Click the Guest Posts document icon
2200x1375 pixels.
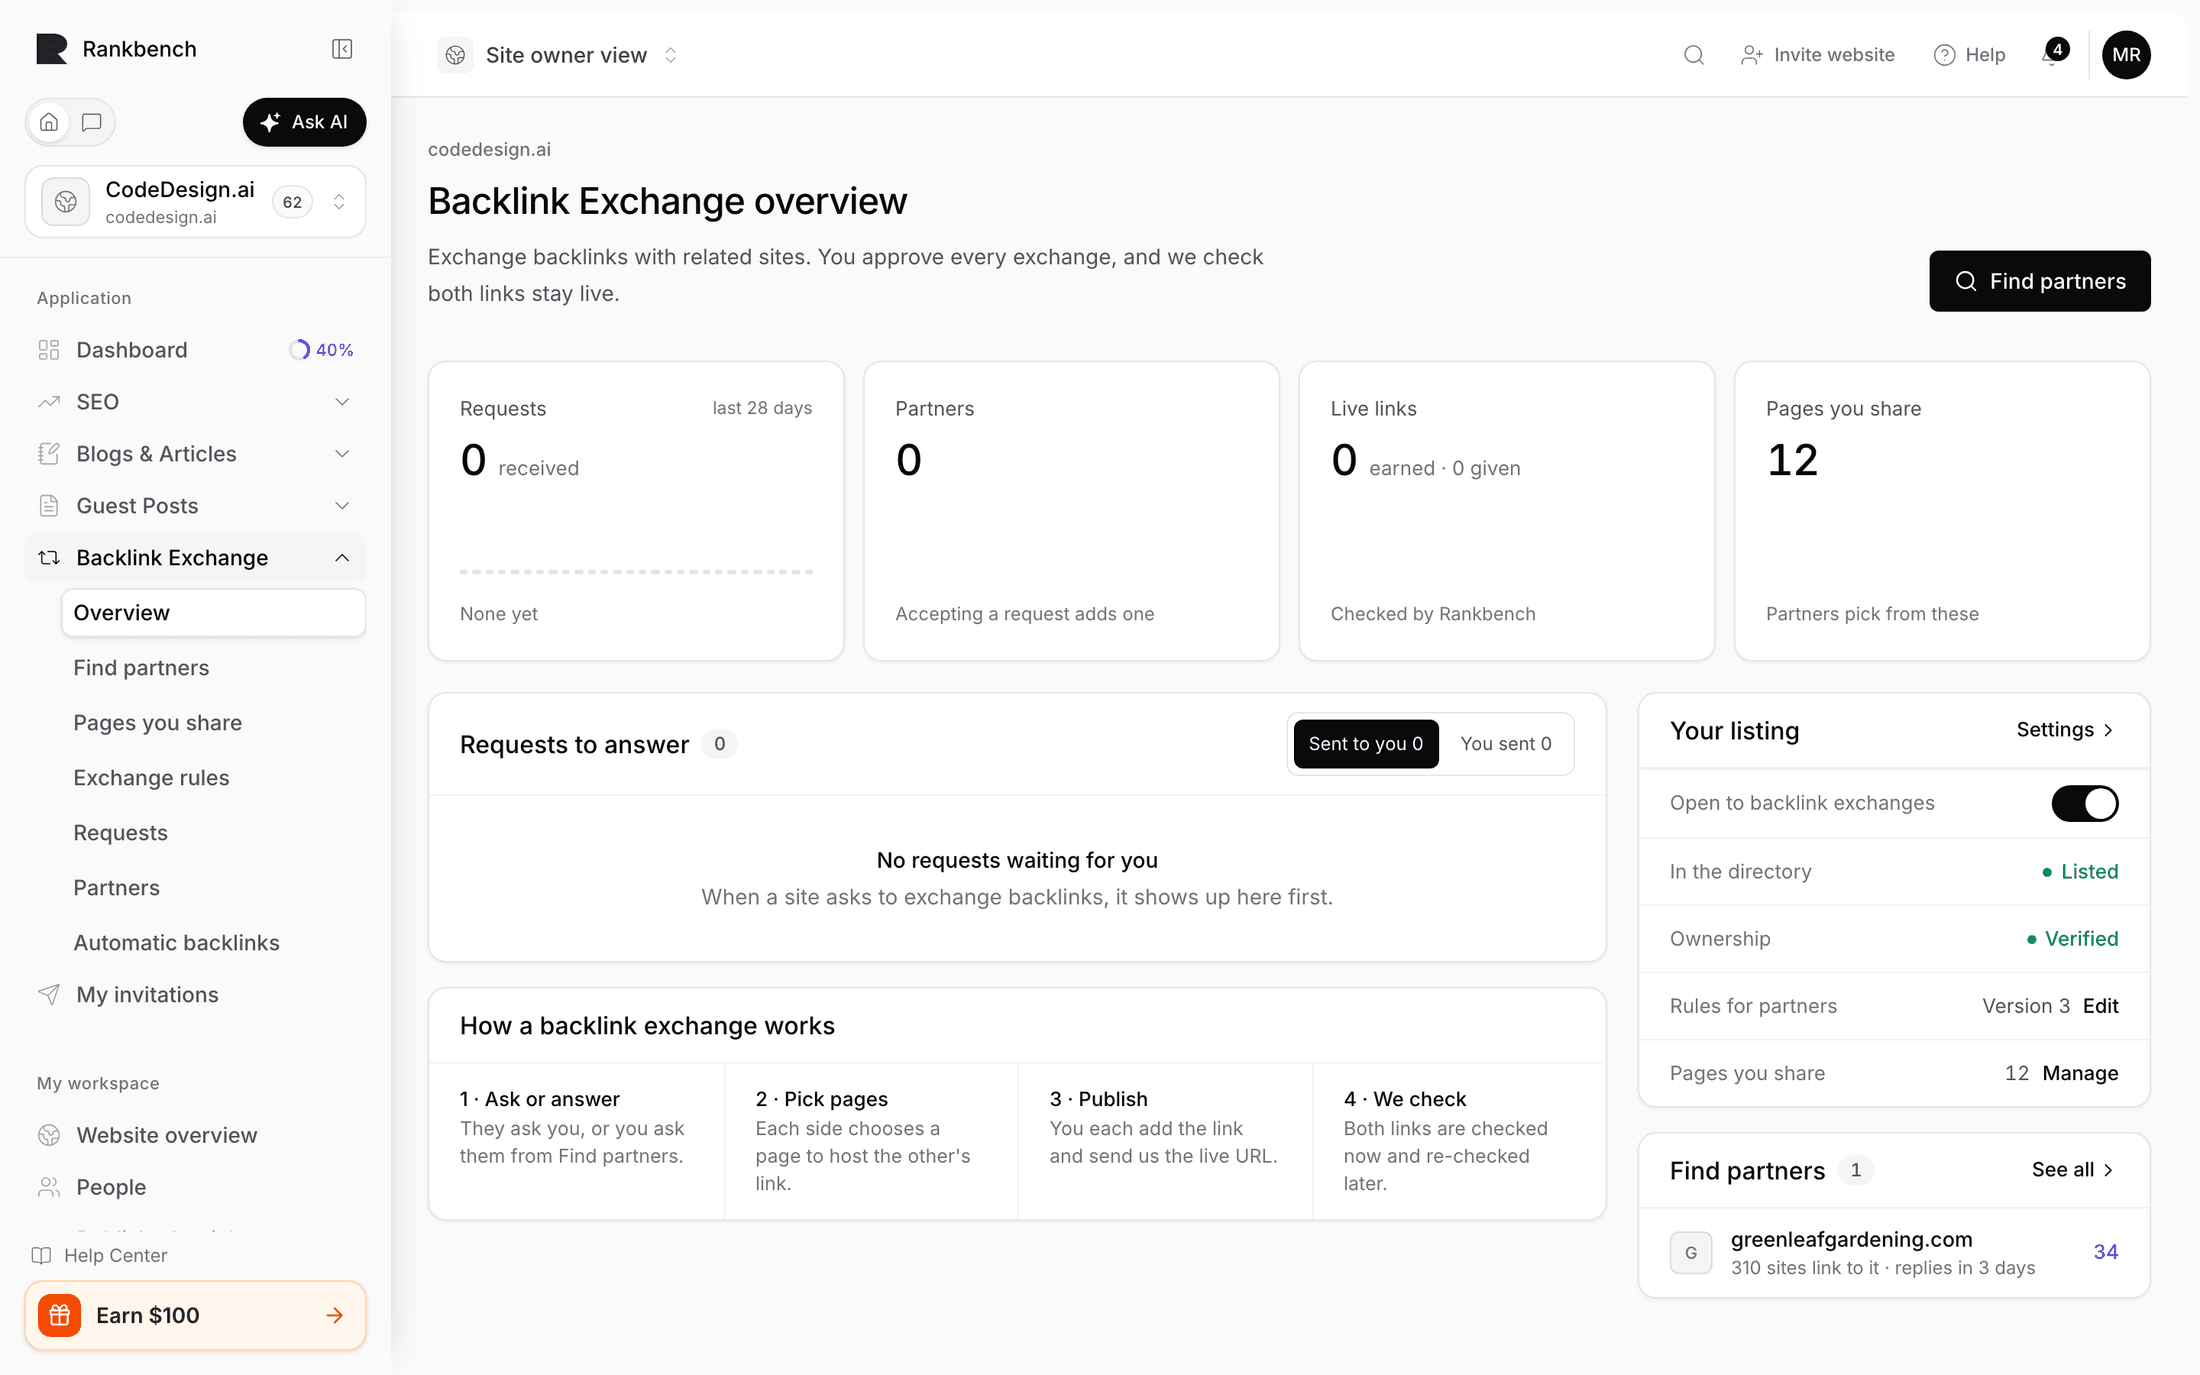[49, 506]
